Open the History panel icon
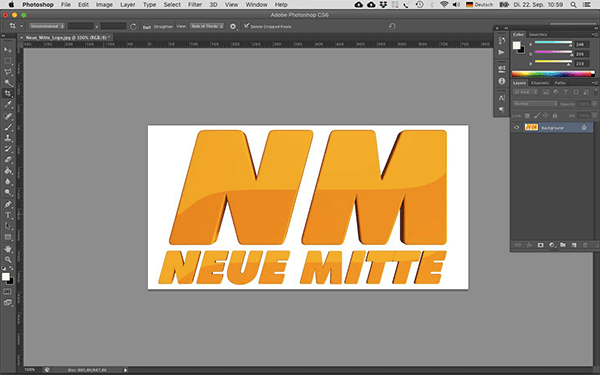 [x=502, y=41]
